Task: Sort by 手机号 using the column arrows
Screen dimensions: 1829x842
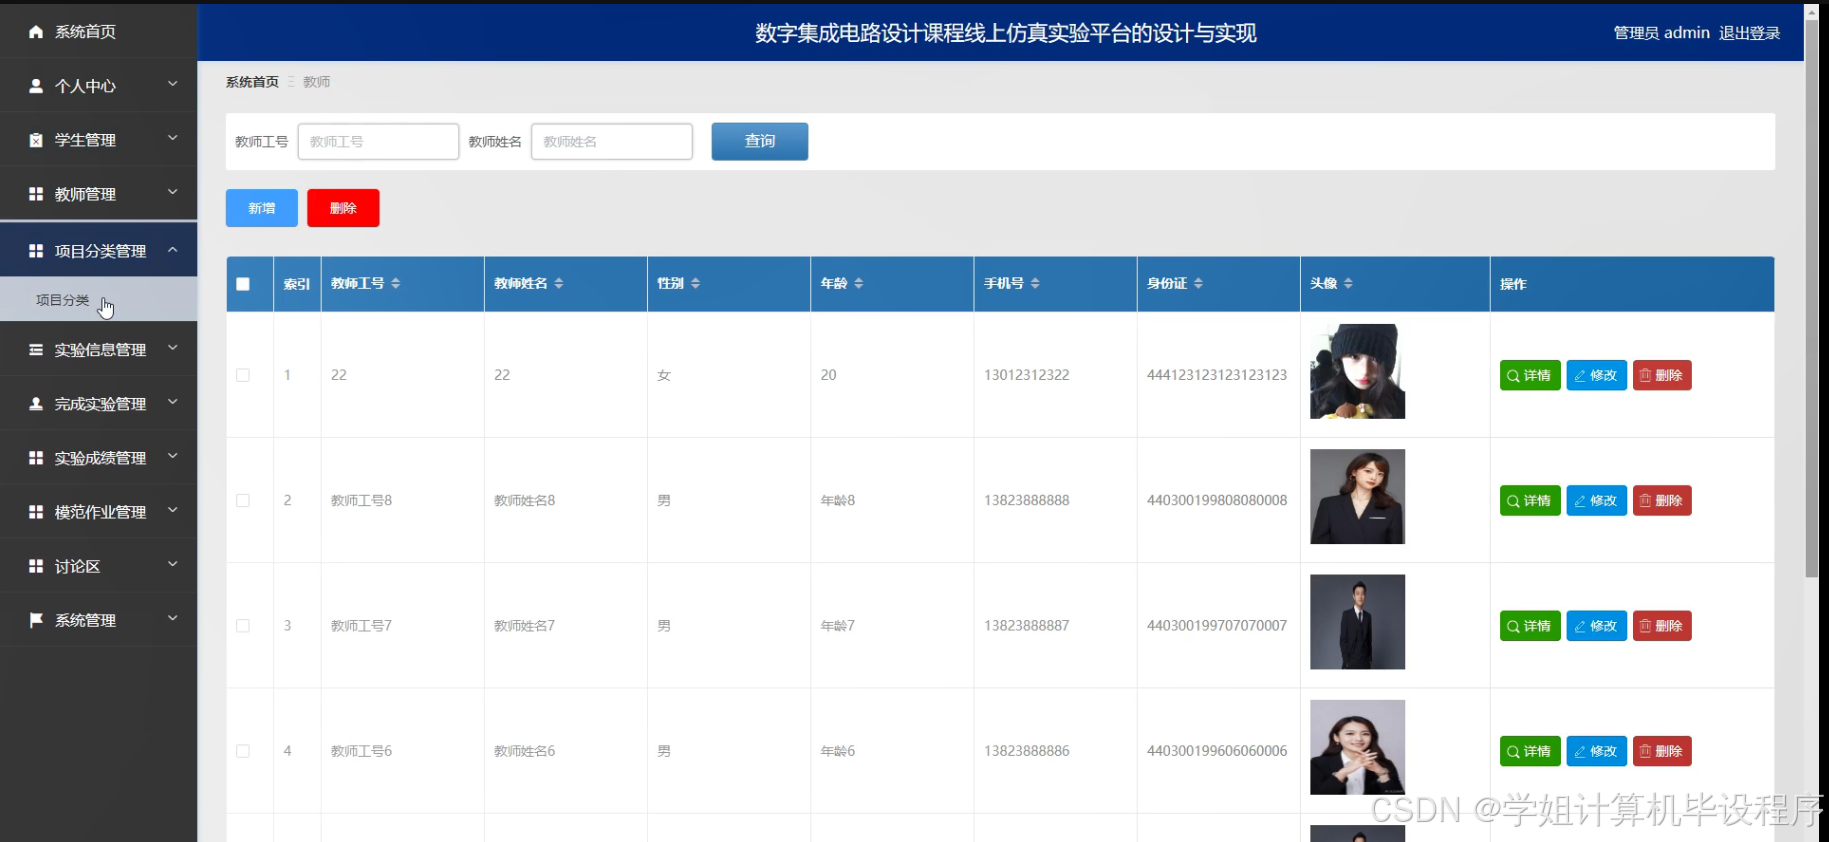Action: tap(1035, 284)
